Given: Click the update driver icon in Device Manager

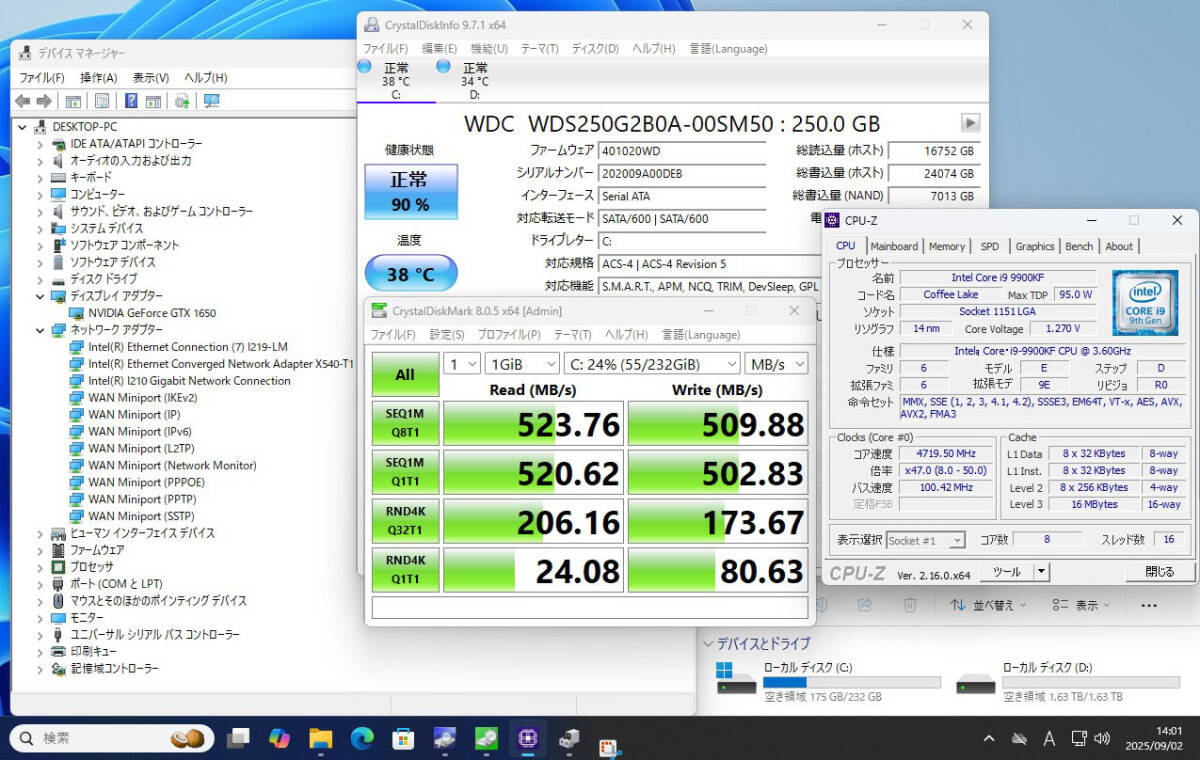Looking at the screenshot, I should (182, 101).
